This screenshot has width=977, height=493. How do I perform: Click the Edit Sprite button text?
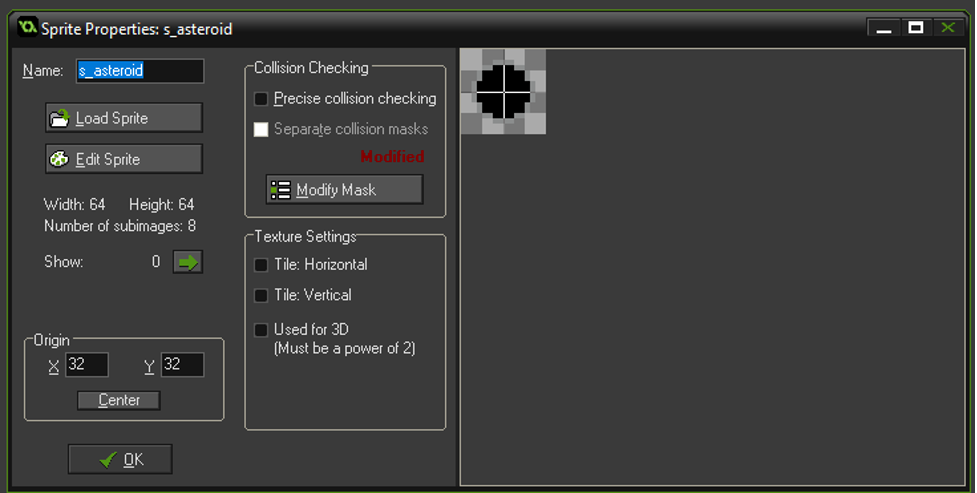pyautogui.click(x=108, y=160)
